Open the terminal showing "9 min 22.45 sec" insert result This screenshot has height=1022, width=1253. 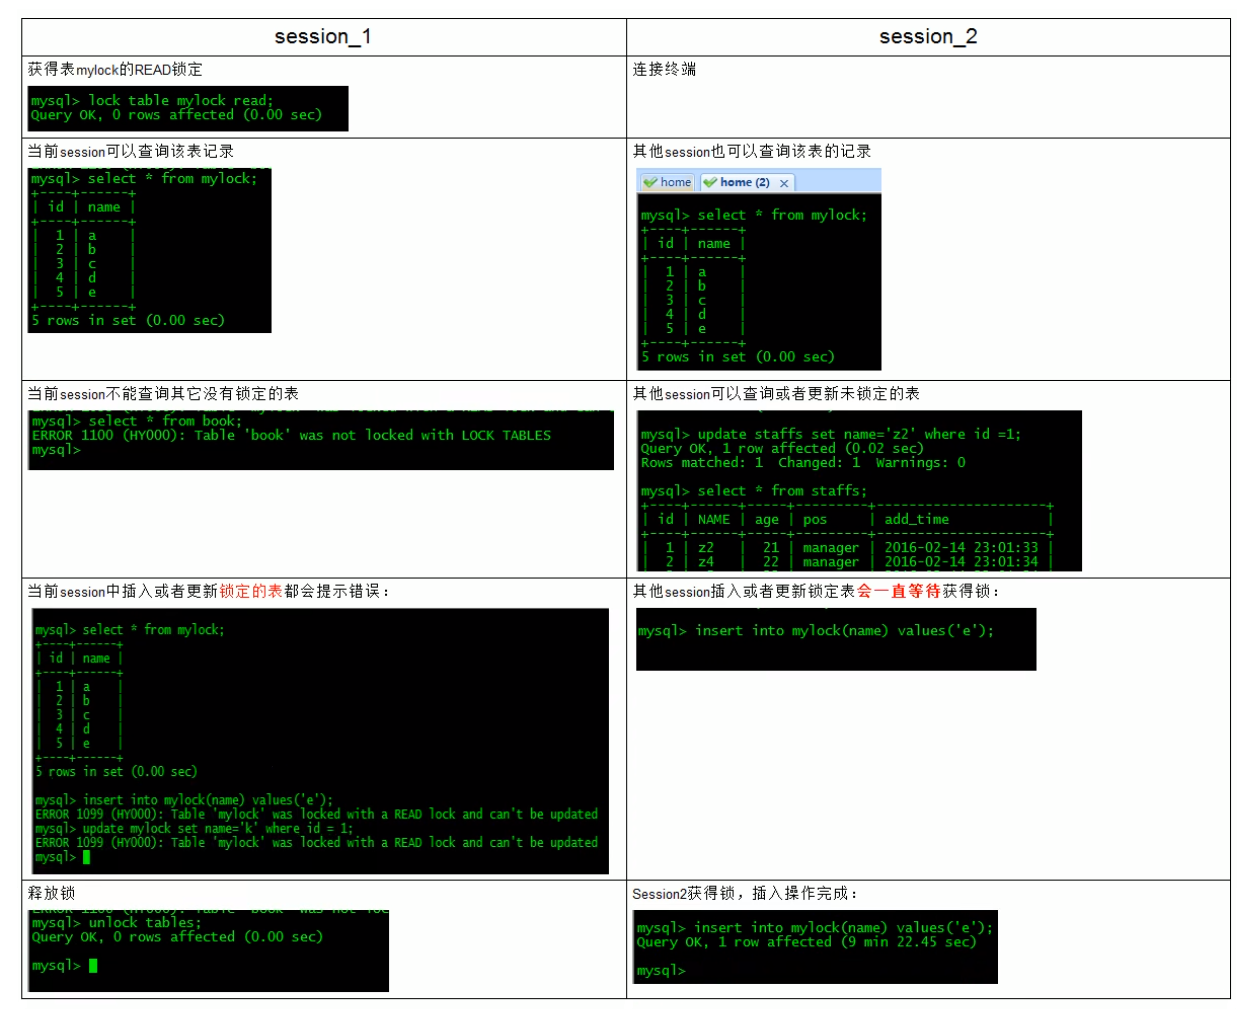tap(816, 946)
